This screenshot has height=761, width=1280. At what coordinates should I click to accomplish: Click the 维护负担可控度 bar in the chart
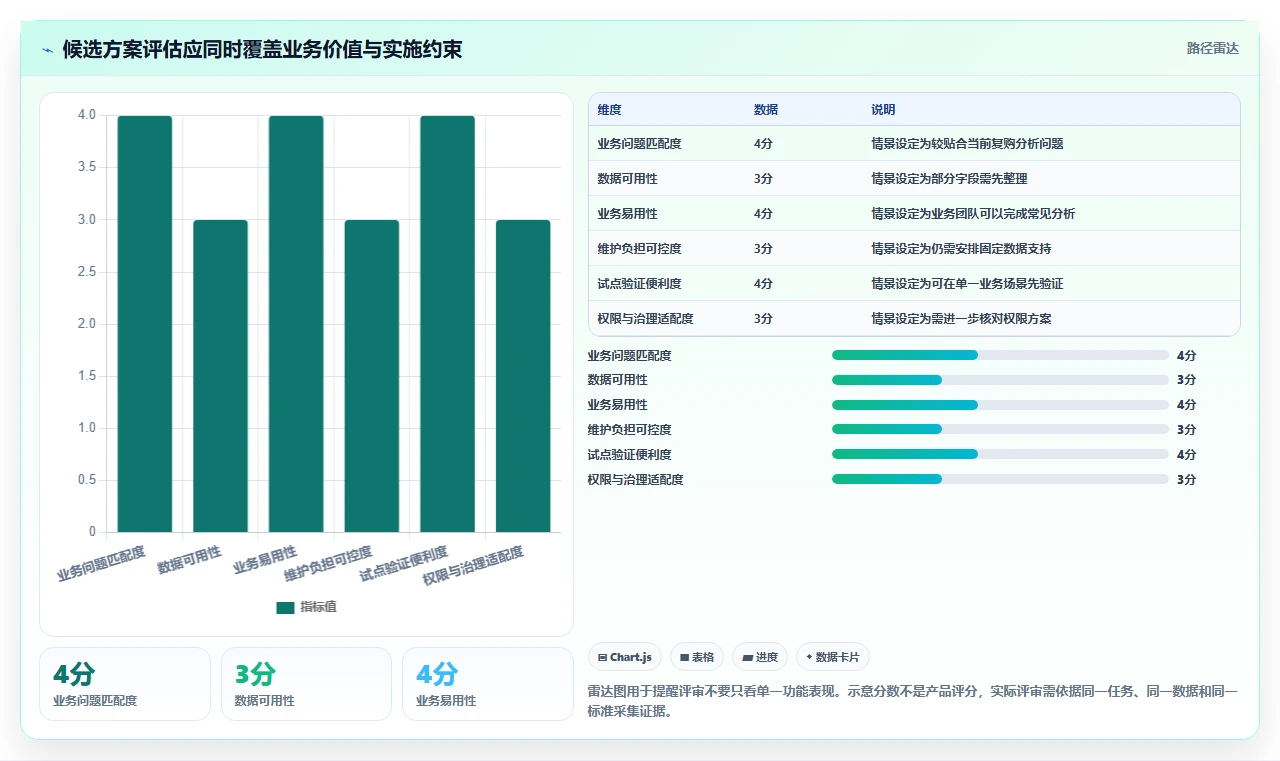tap(372, 376)
